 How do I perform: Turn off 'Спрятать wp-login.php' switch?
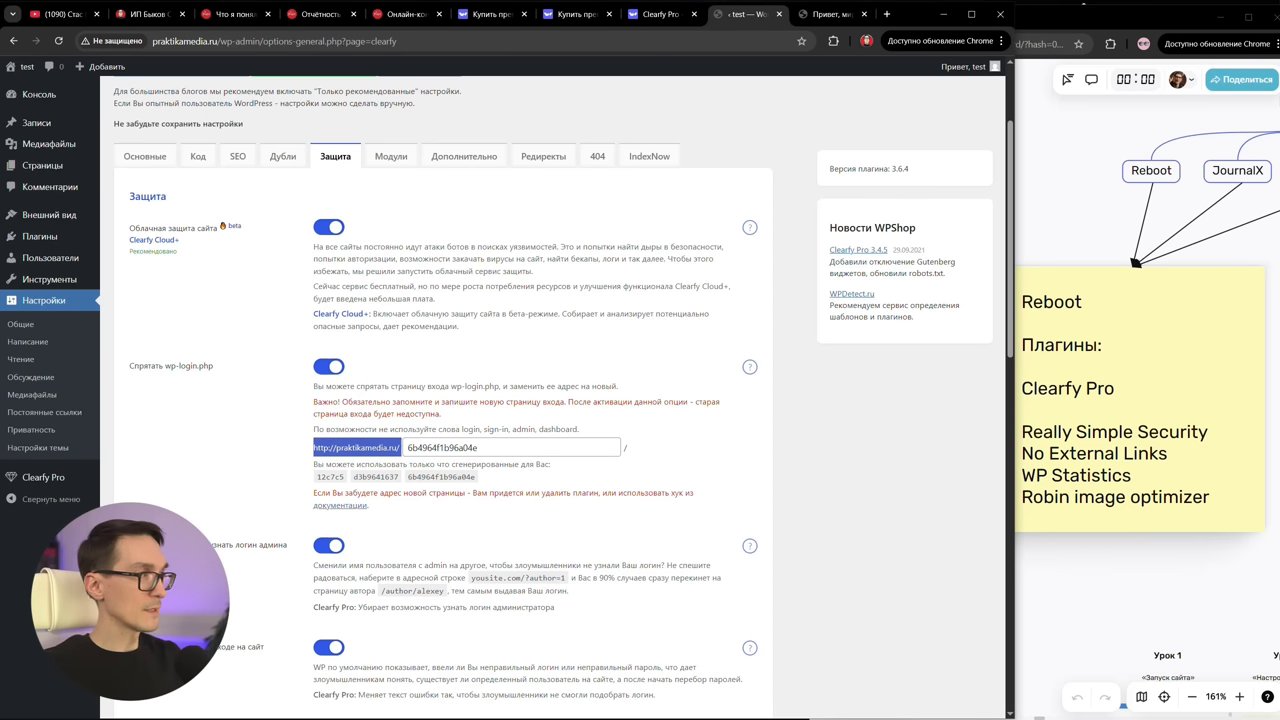pyautogui.click(x=329, y=367)
